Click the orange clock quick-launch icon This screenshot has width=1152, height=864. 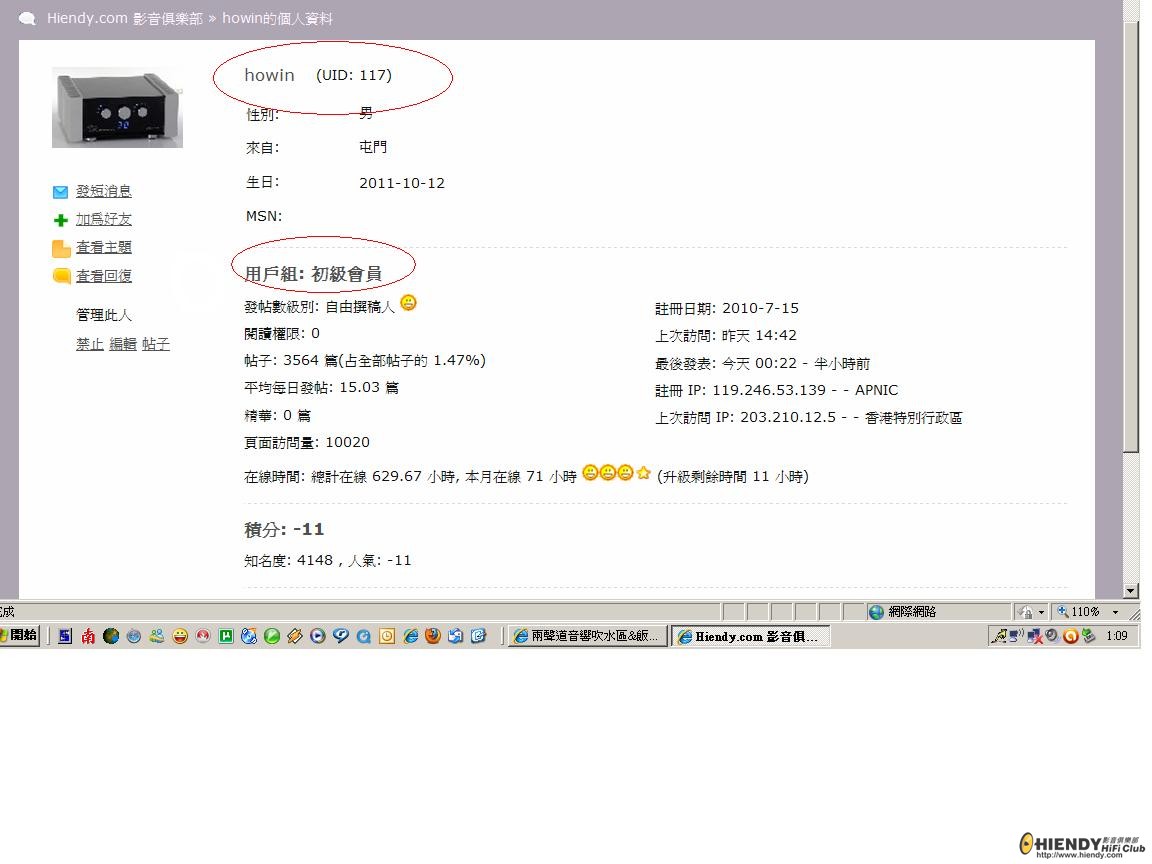point(387,636)
